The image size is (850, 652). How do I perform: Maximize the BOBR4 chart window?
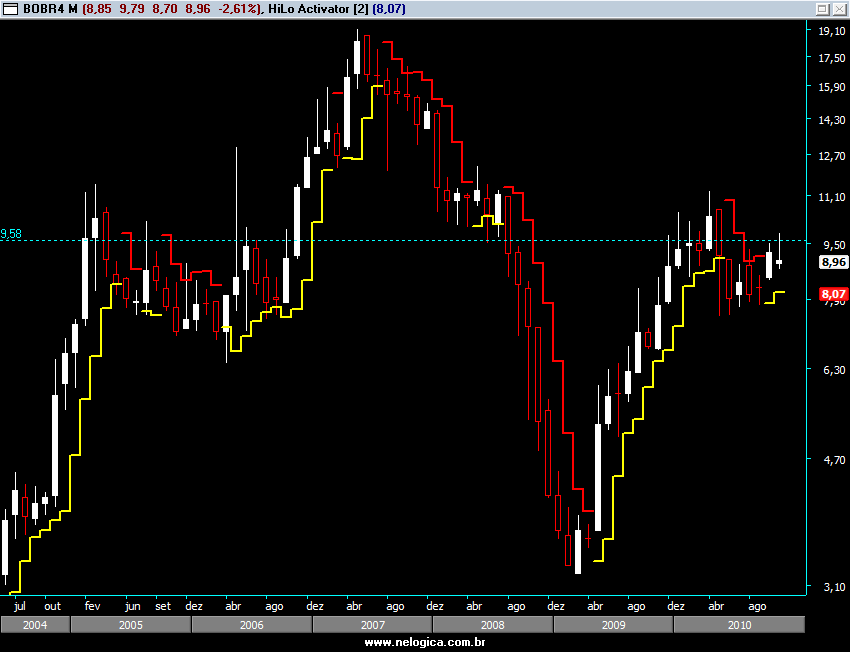point(822,9)
